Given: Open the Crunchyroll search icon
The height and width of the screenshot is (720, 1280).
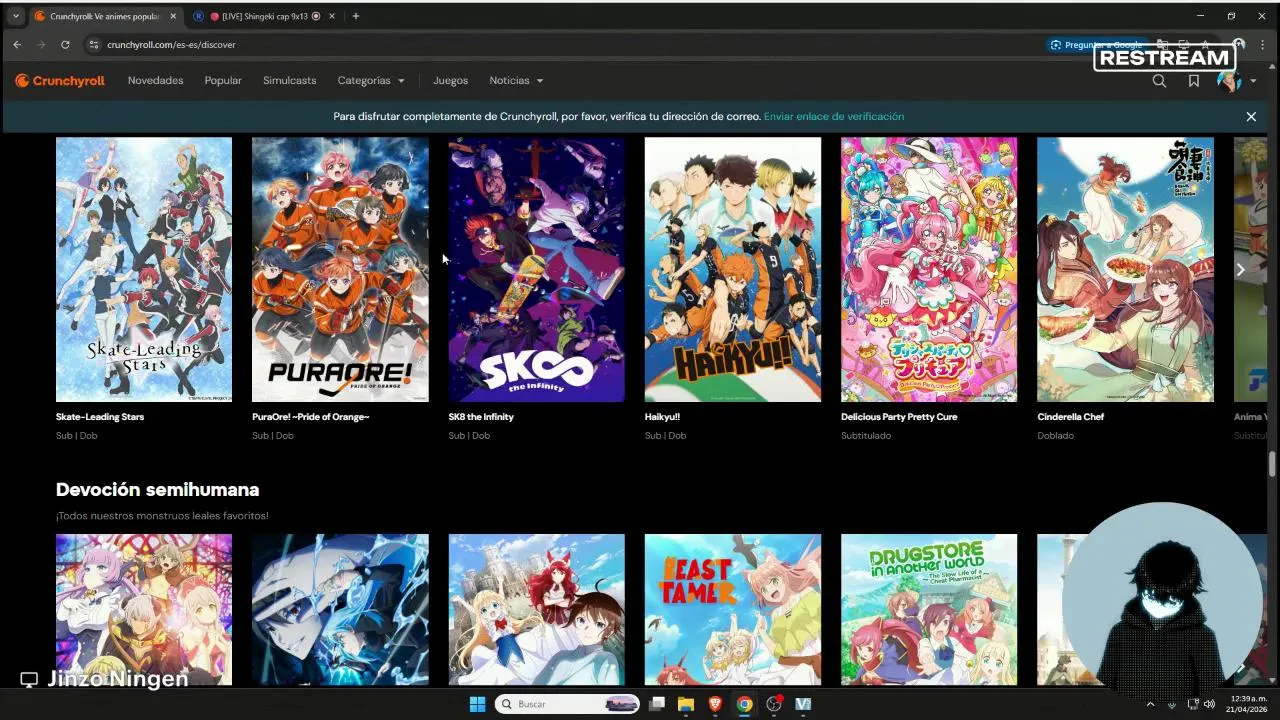Looking at the screenshot, I should 1159,81.
